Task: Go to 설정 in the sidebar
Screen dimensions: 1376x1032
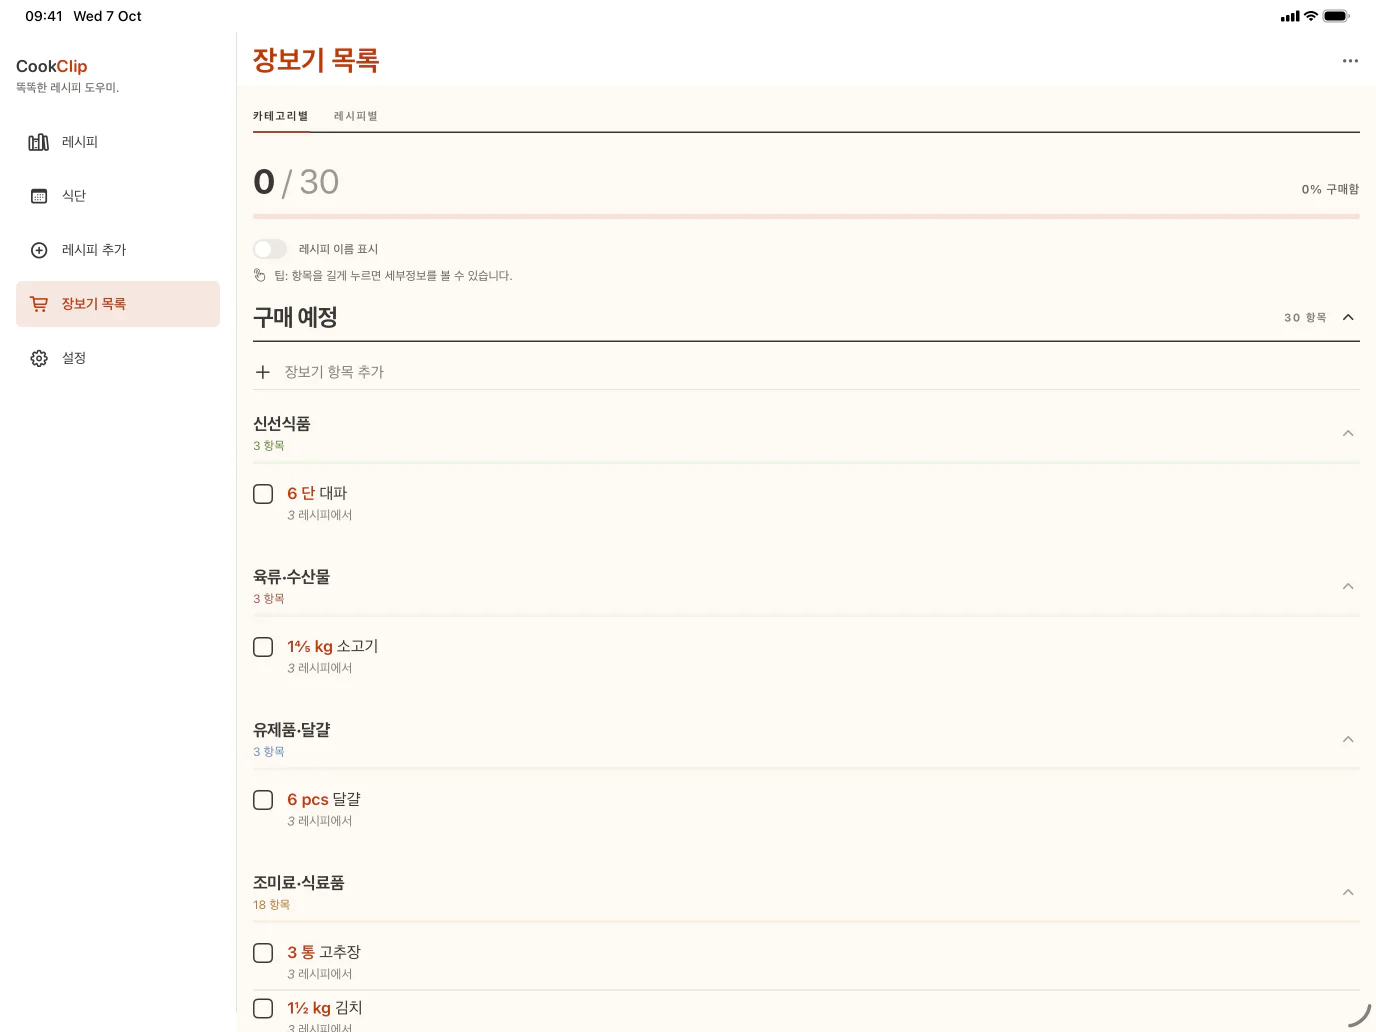Action: pos(118,358)
